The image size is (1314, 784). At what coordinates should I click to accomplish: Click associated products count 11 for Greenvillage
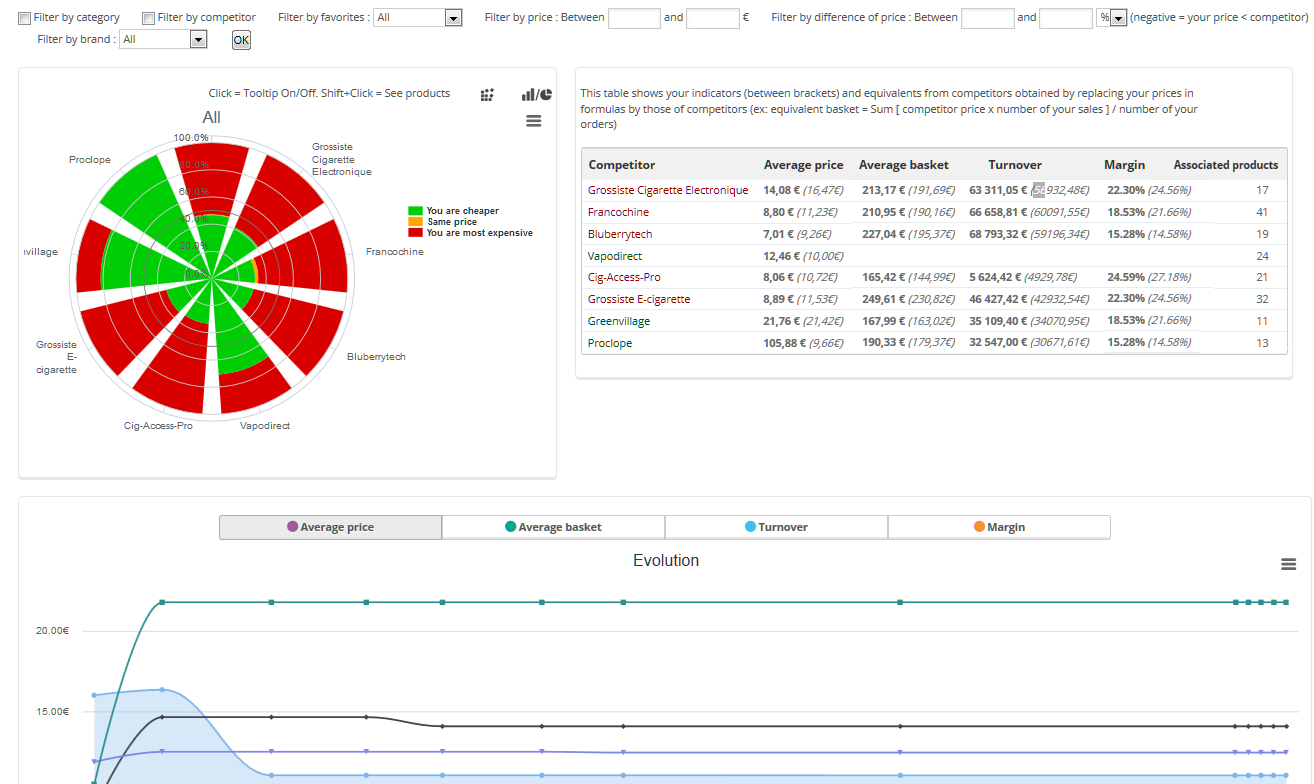pyautogui.click(x=1262, y=321)
